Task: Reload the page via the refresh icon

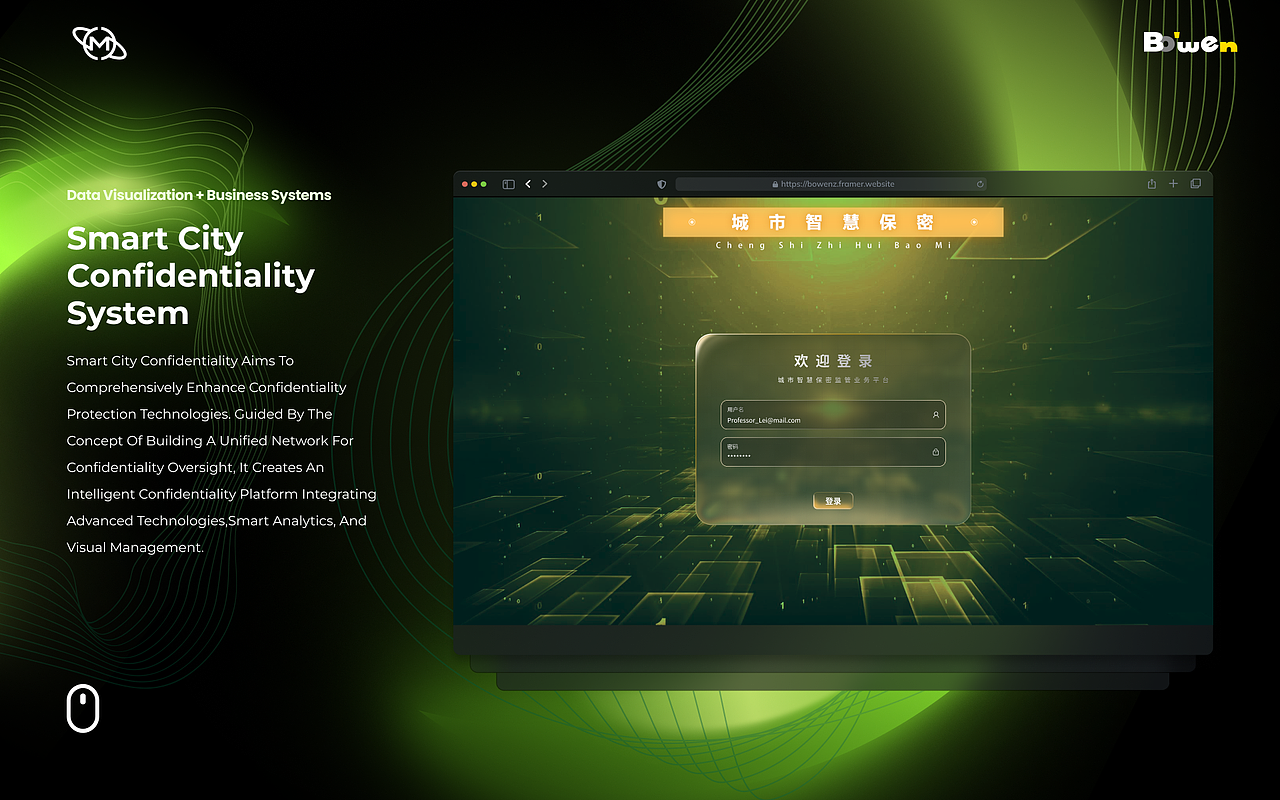Action: coord(980,184)
